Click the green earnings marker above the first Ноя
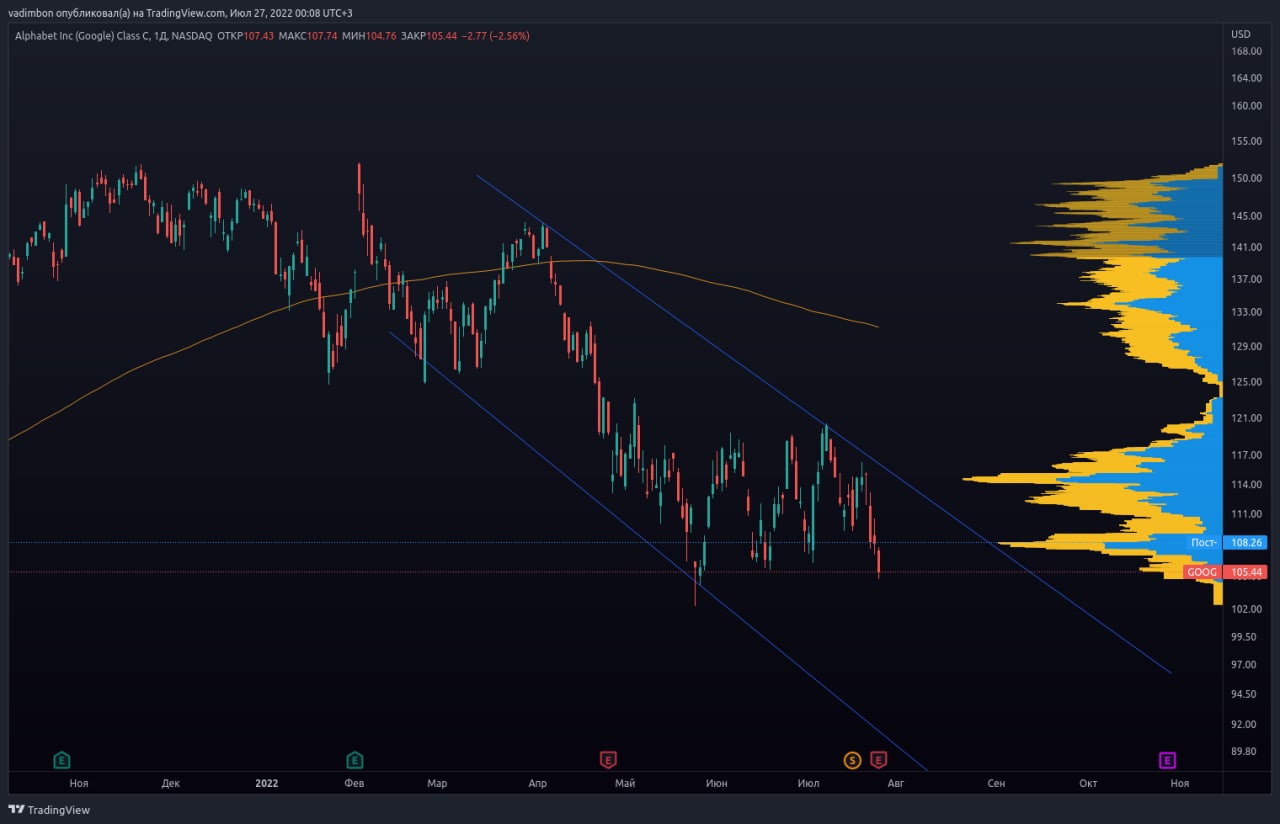1280x824 pixels. (x=62, y=760)
